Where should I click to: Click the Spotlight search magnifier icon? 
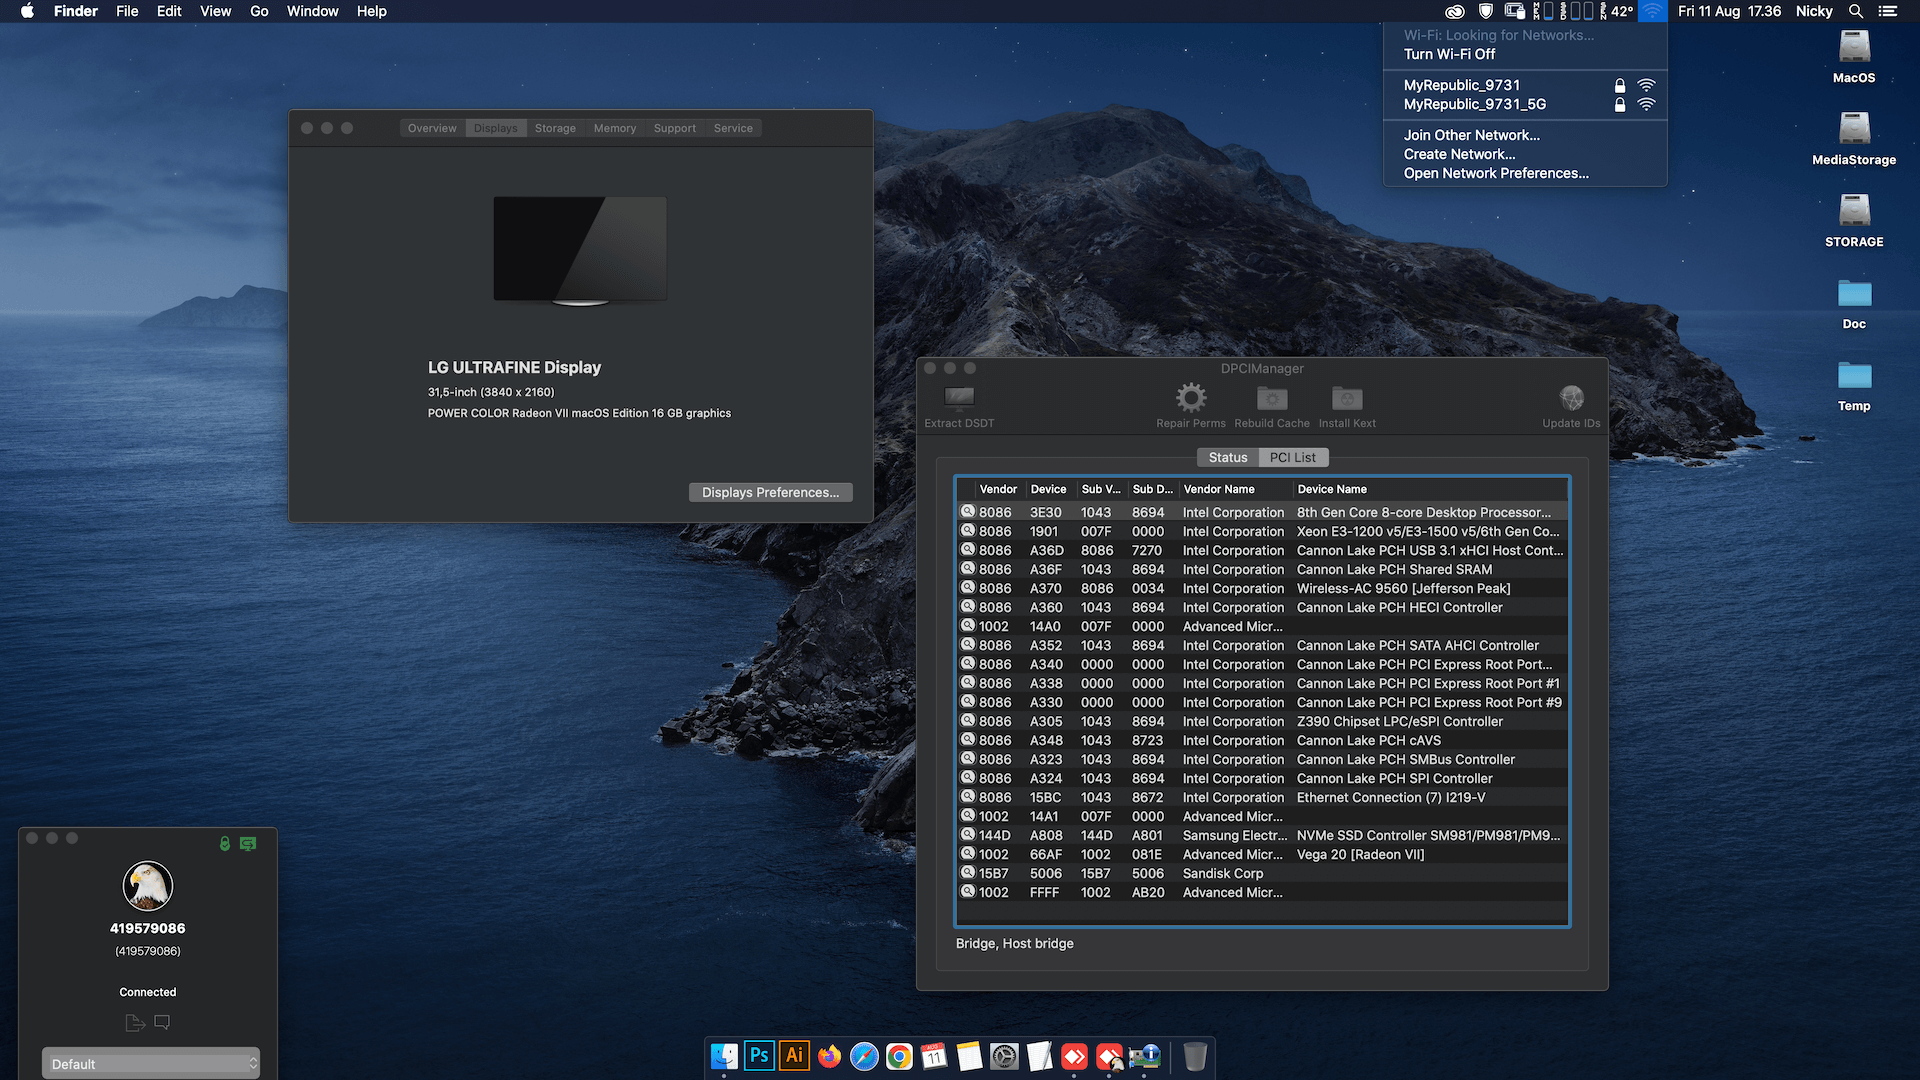(x=1855, y=11)
